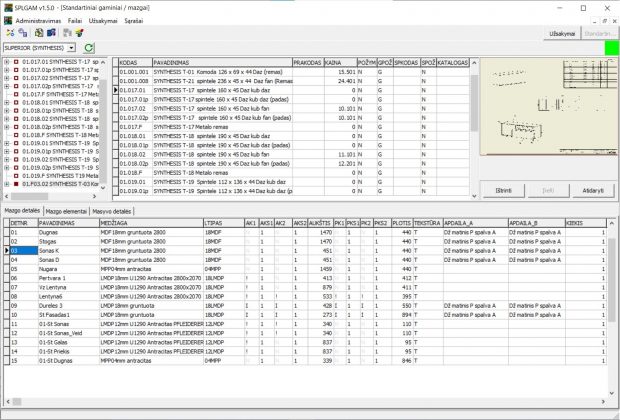Image resolution: width=620 pixels, height=420 pixels.
Task: Click the blue folder toolbar icon
Action: coord(52,33)
